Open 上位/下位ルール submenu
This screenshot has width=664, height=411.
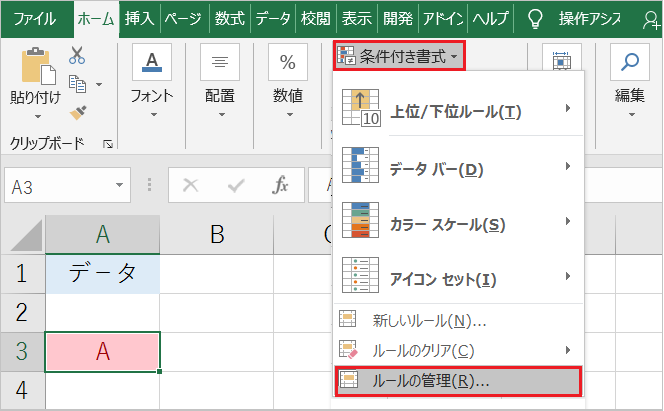click(x=458, y=108)
